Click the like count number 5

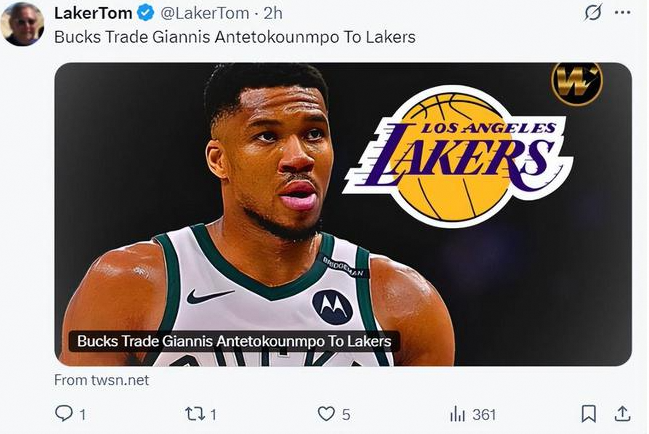pos(348,414)
